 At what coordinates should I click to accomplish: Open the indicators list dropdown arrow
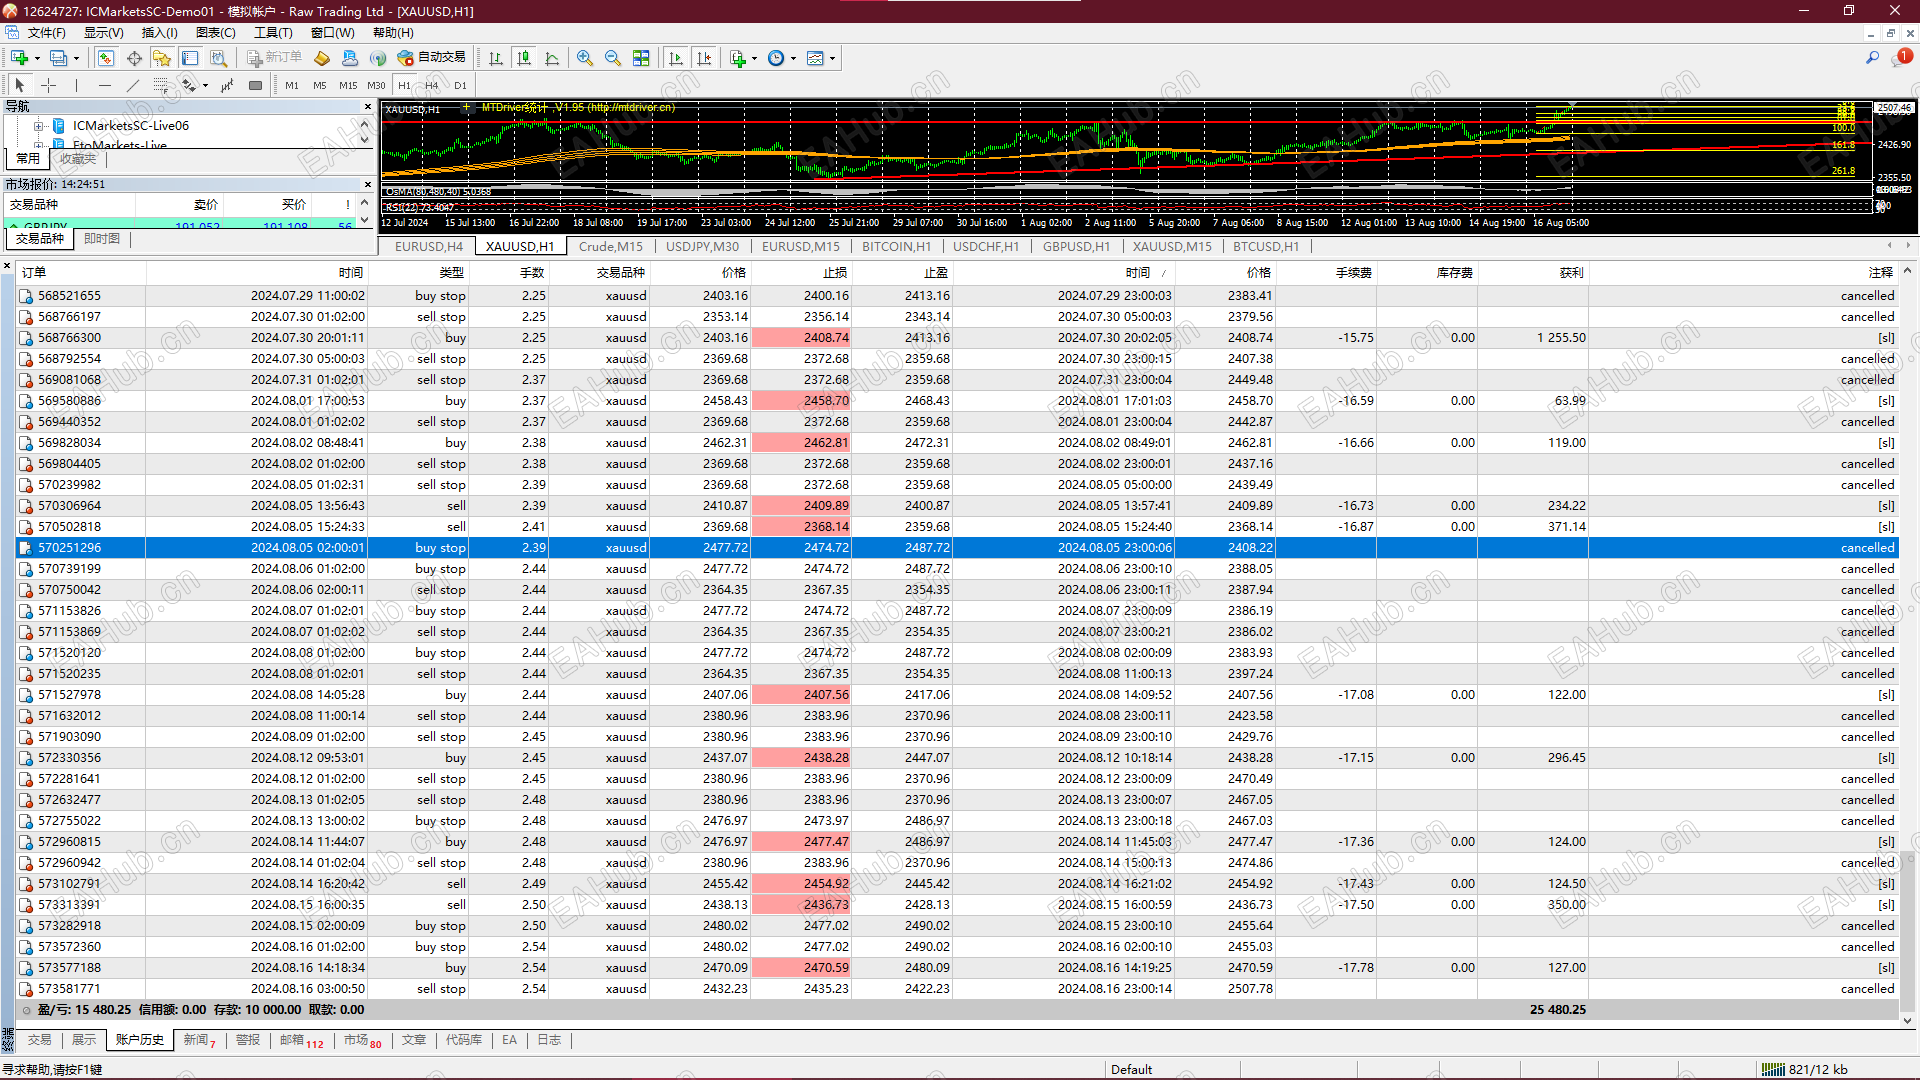(x=754, y=58)
